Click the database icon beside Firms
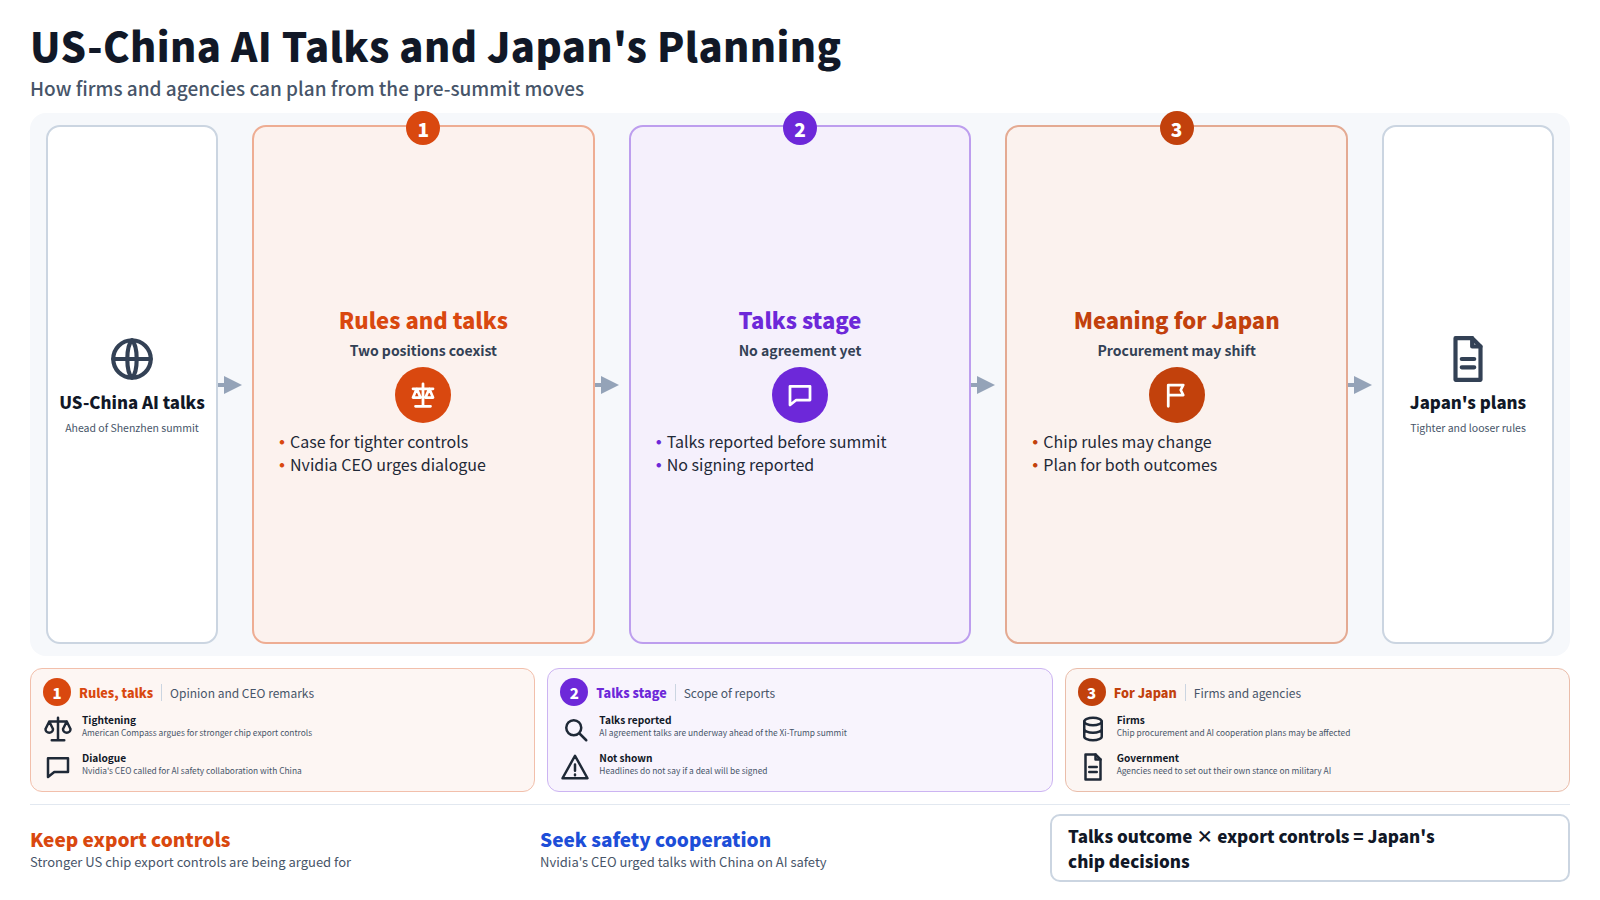 1093,729
